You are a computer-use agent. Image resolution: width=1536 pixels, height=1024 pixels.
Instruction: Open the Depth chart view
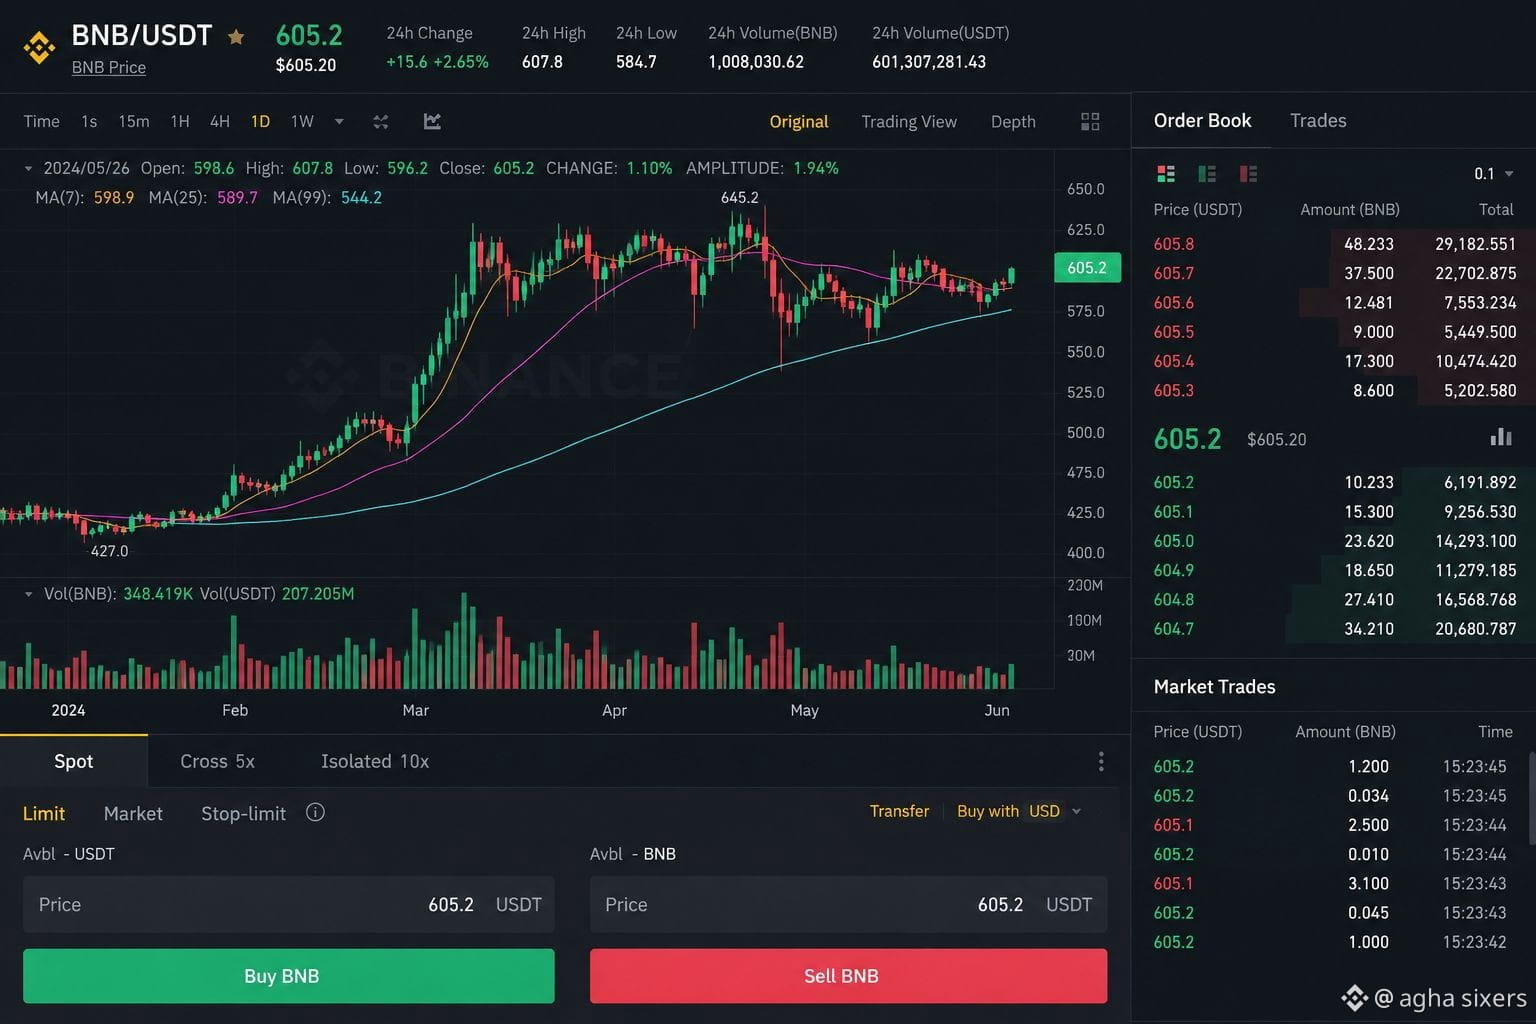pyautogui.click(x=1013, y=121)
